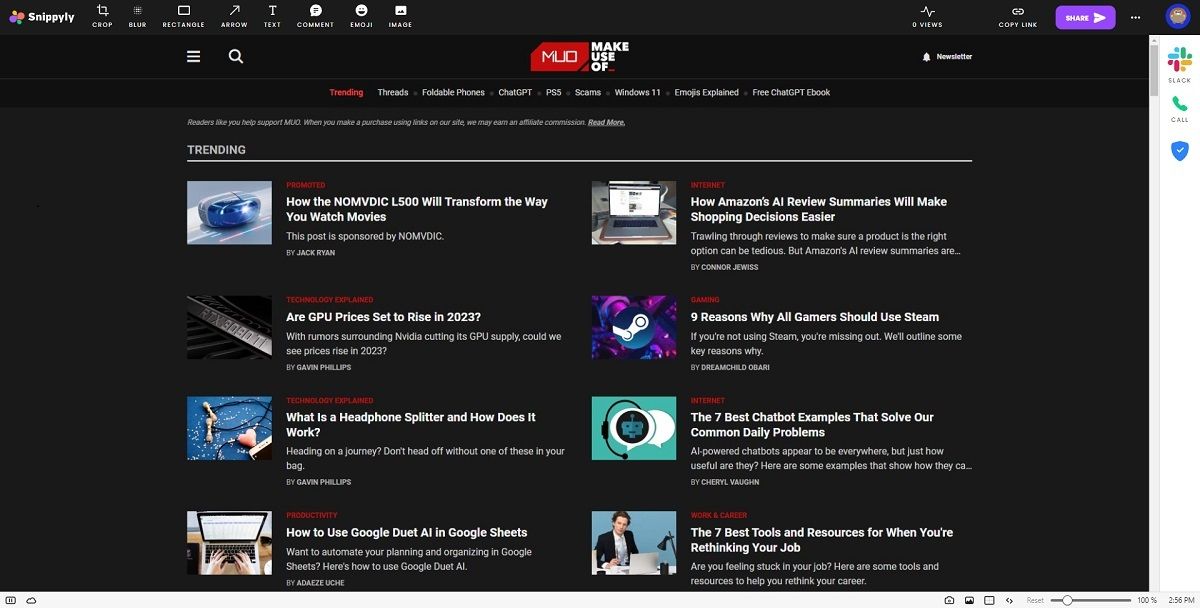Open the Windows 11 nav item

637,91
